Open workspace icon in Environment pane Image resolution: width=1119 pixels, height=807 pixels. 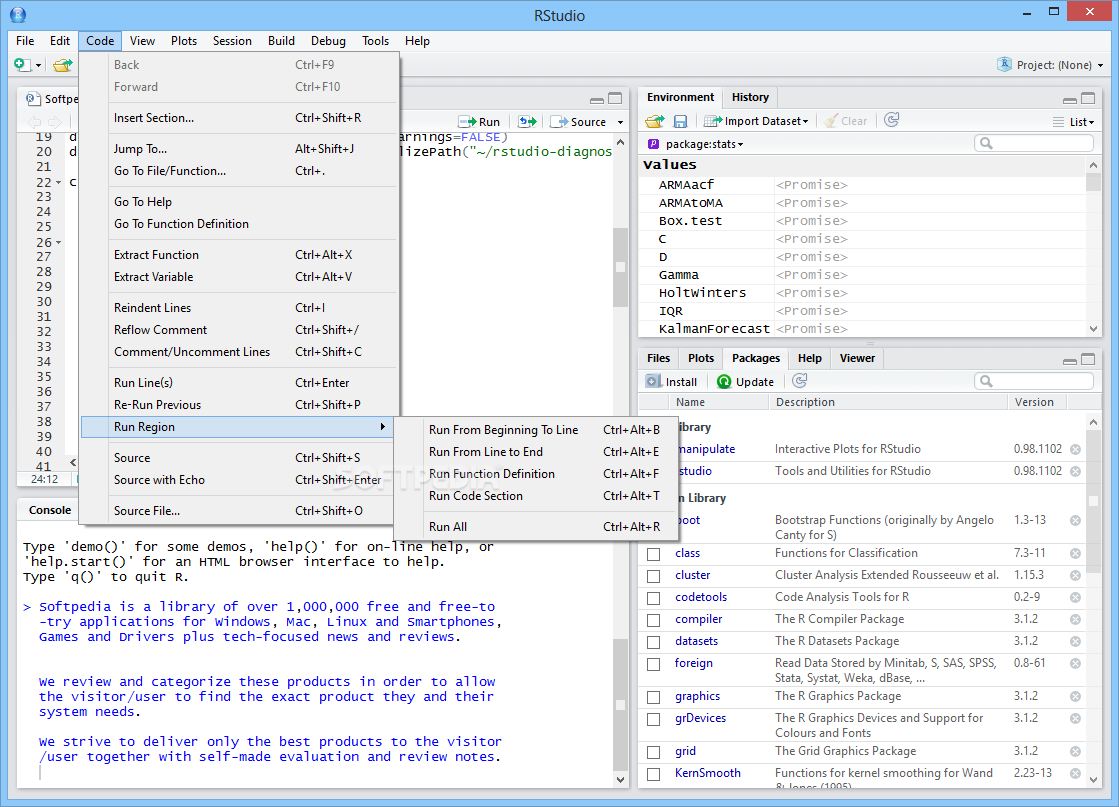tap(654, 121)
